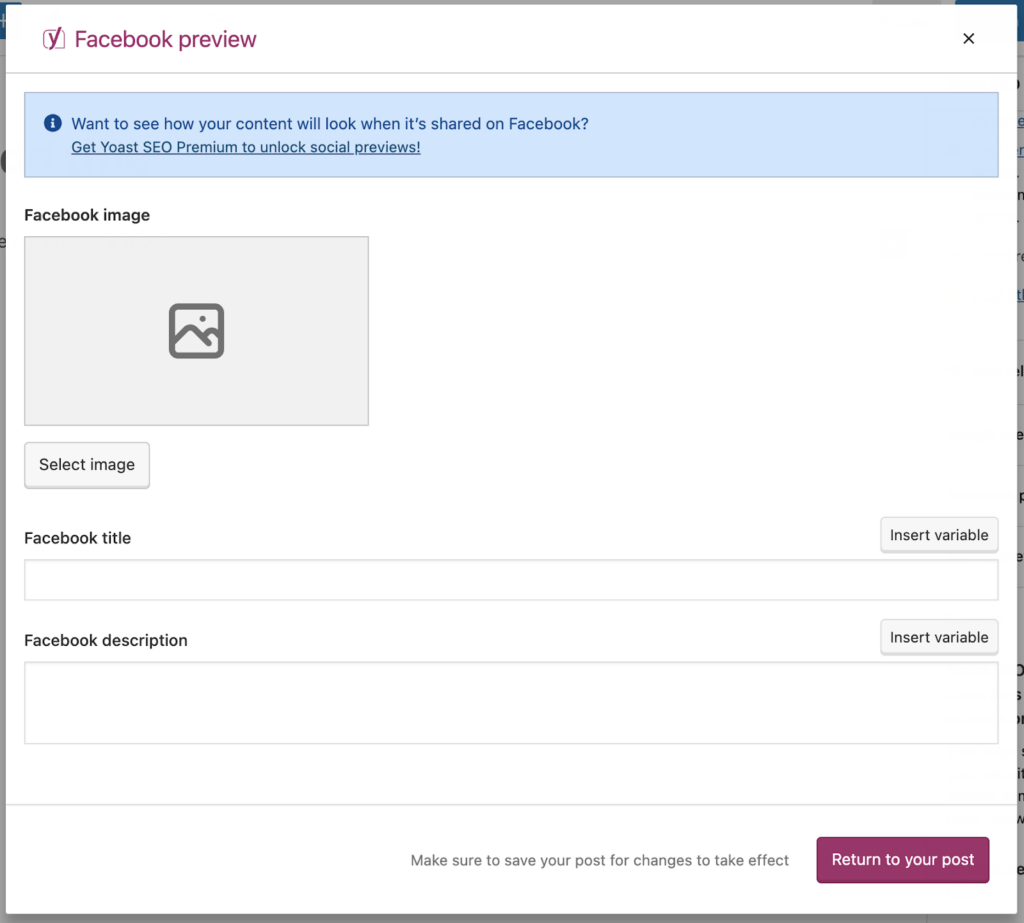1024x923 pixels.
Task: Click Return to your post button
Action: tap(903, 860)
